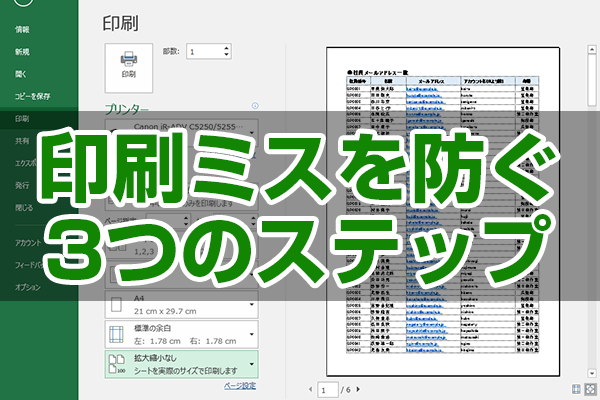Open 発行 in the sidebar
Screen dimensions: 600x400
tap(22, 185)
